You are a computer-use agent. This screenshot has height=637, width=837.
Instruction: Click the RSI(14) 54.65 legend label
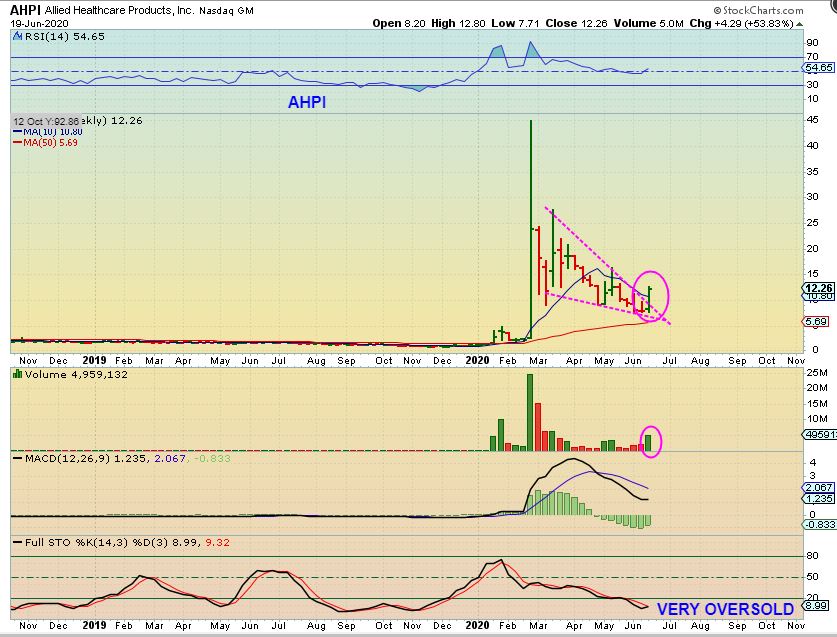click(65, 36)
